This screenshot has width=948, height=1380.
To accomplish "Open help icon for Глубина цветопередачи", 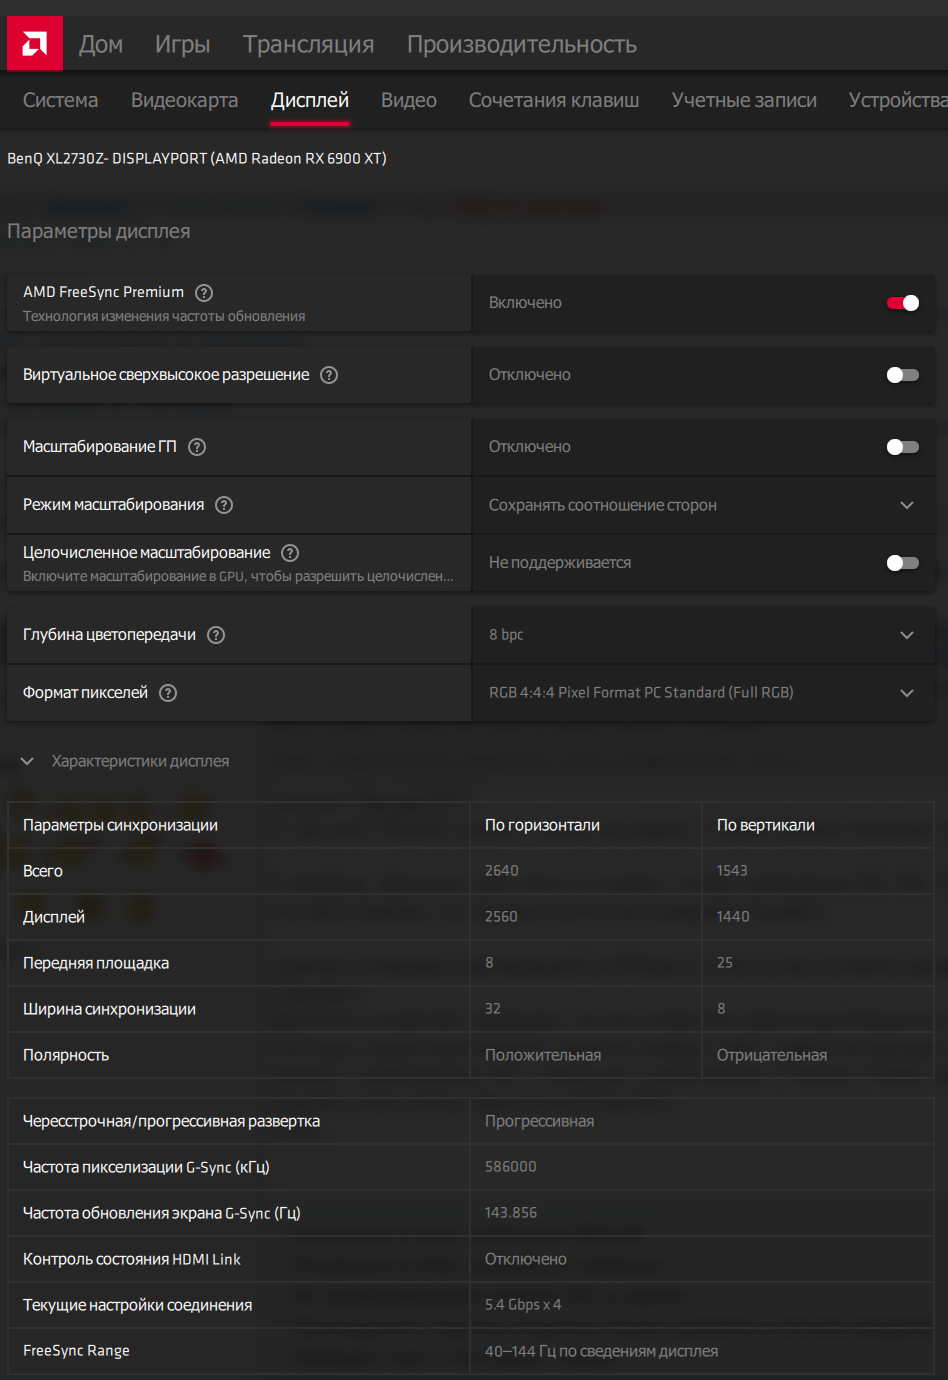I will [216, 635].
